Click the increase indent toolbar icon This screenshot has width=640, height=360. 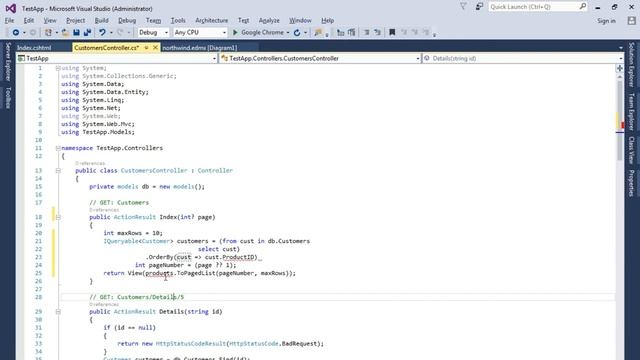pos(351,33)
